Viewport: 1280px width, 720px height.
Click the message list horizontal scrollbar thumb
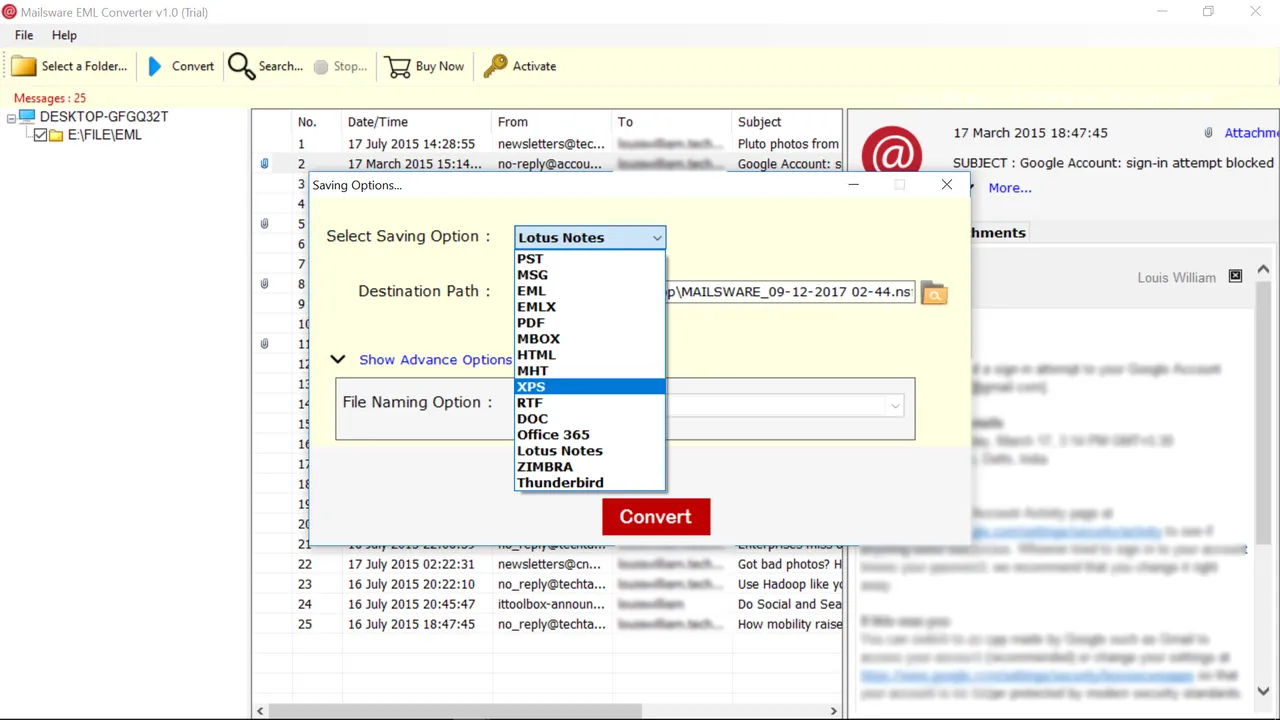[x=456, y=710]
